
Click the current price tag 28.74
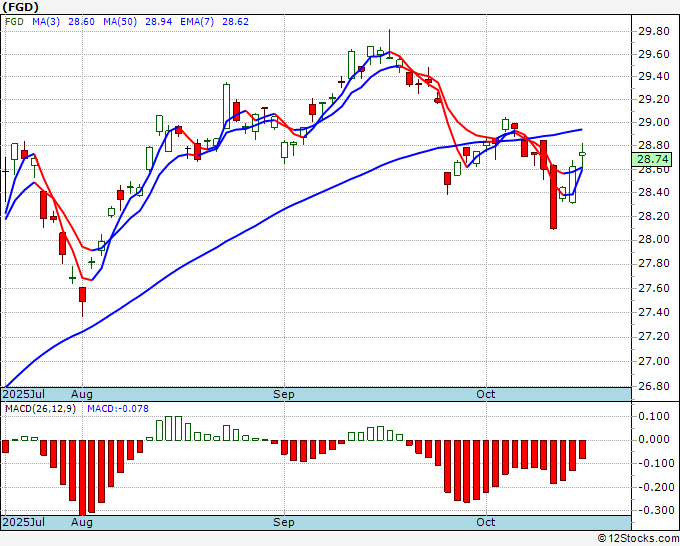coord(651,160)
